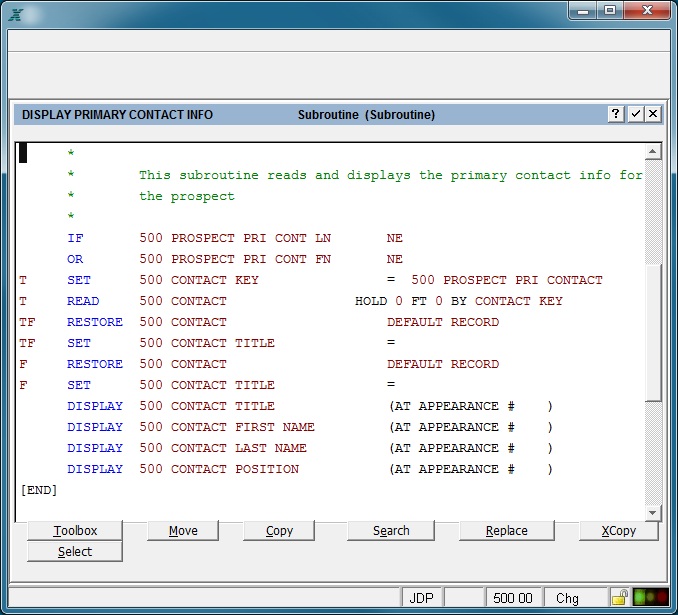Image resolution: width=678 pixels, height=615 pixels.
Task: Click the X application icon in title bar
Action: [x=16, y=15]
